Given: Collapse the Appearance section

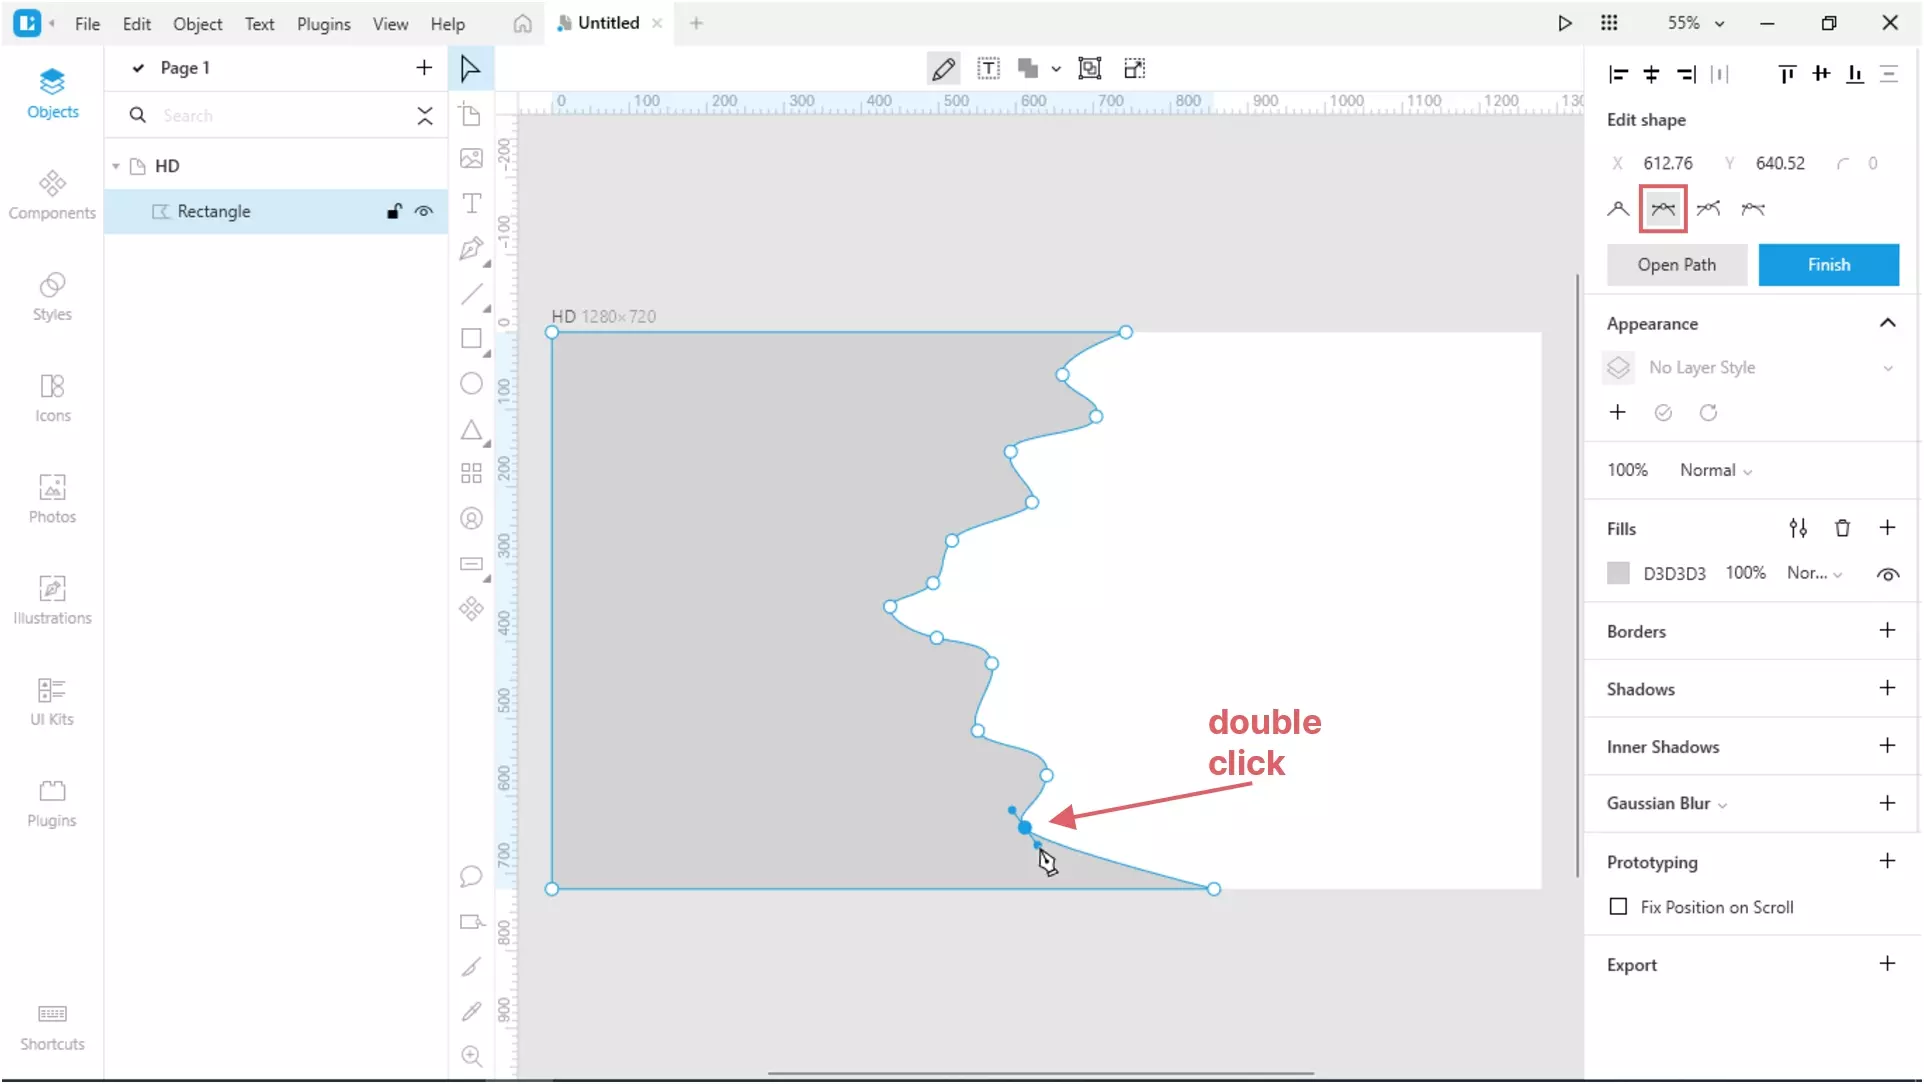Looking at the screenshot, I should point(1887,323).
